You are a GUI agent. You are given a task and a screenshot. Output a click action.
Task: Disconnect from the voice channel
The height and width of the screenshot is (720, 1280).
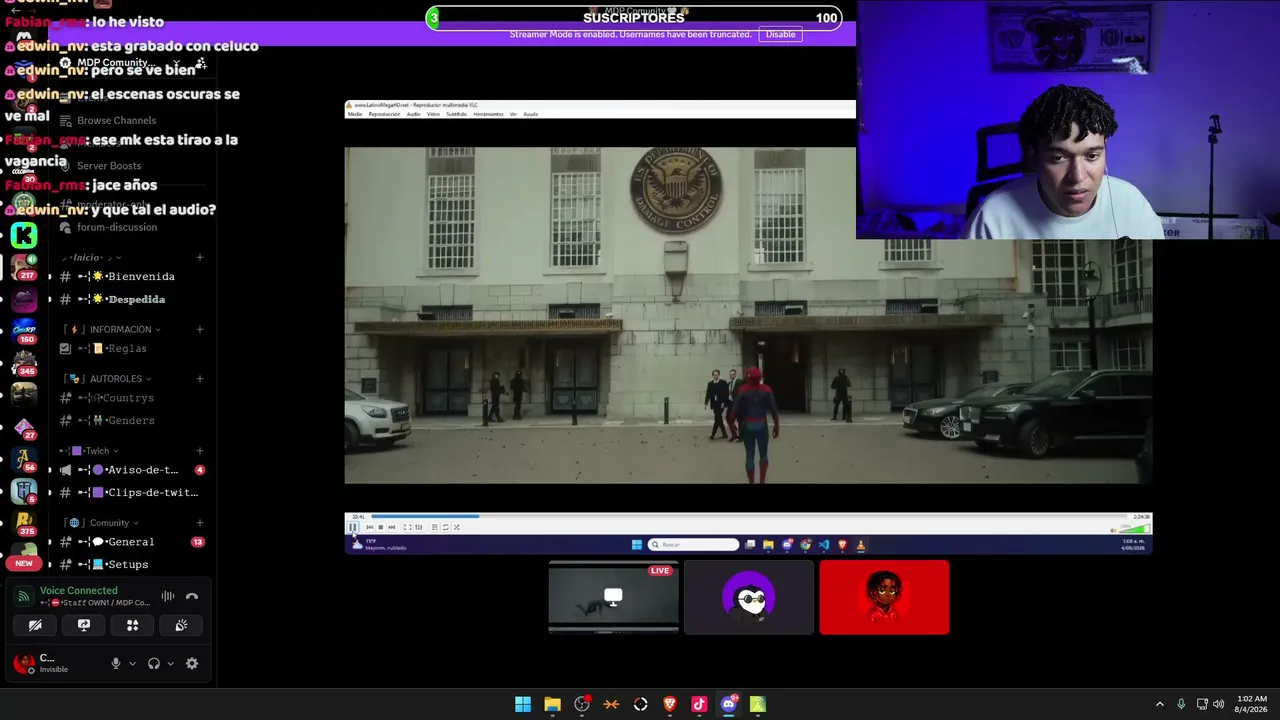[192, 596]
